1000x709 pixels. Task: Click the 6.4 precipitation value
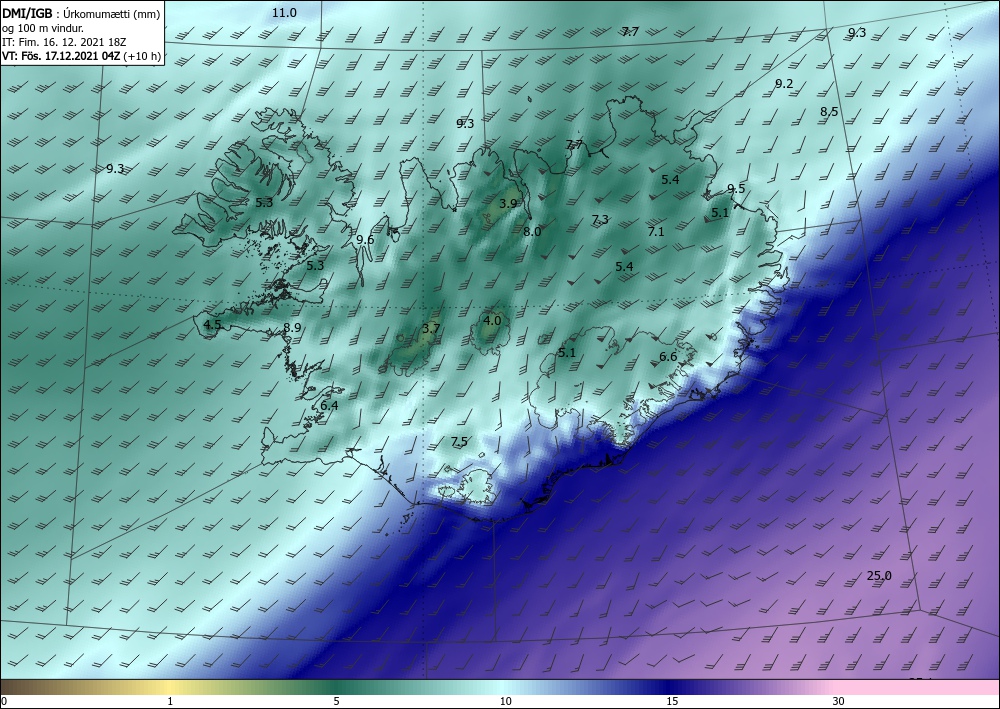329,405
